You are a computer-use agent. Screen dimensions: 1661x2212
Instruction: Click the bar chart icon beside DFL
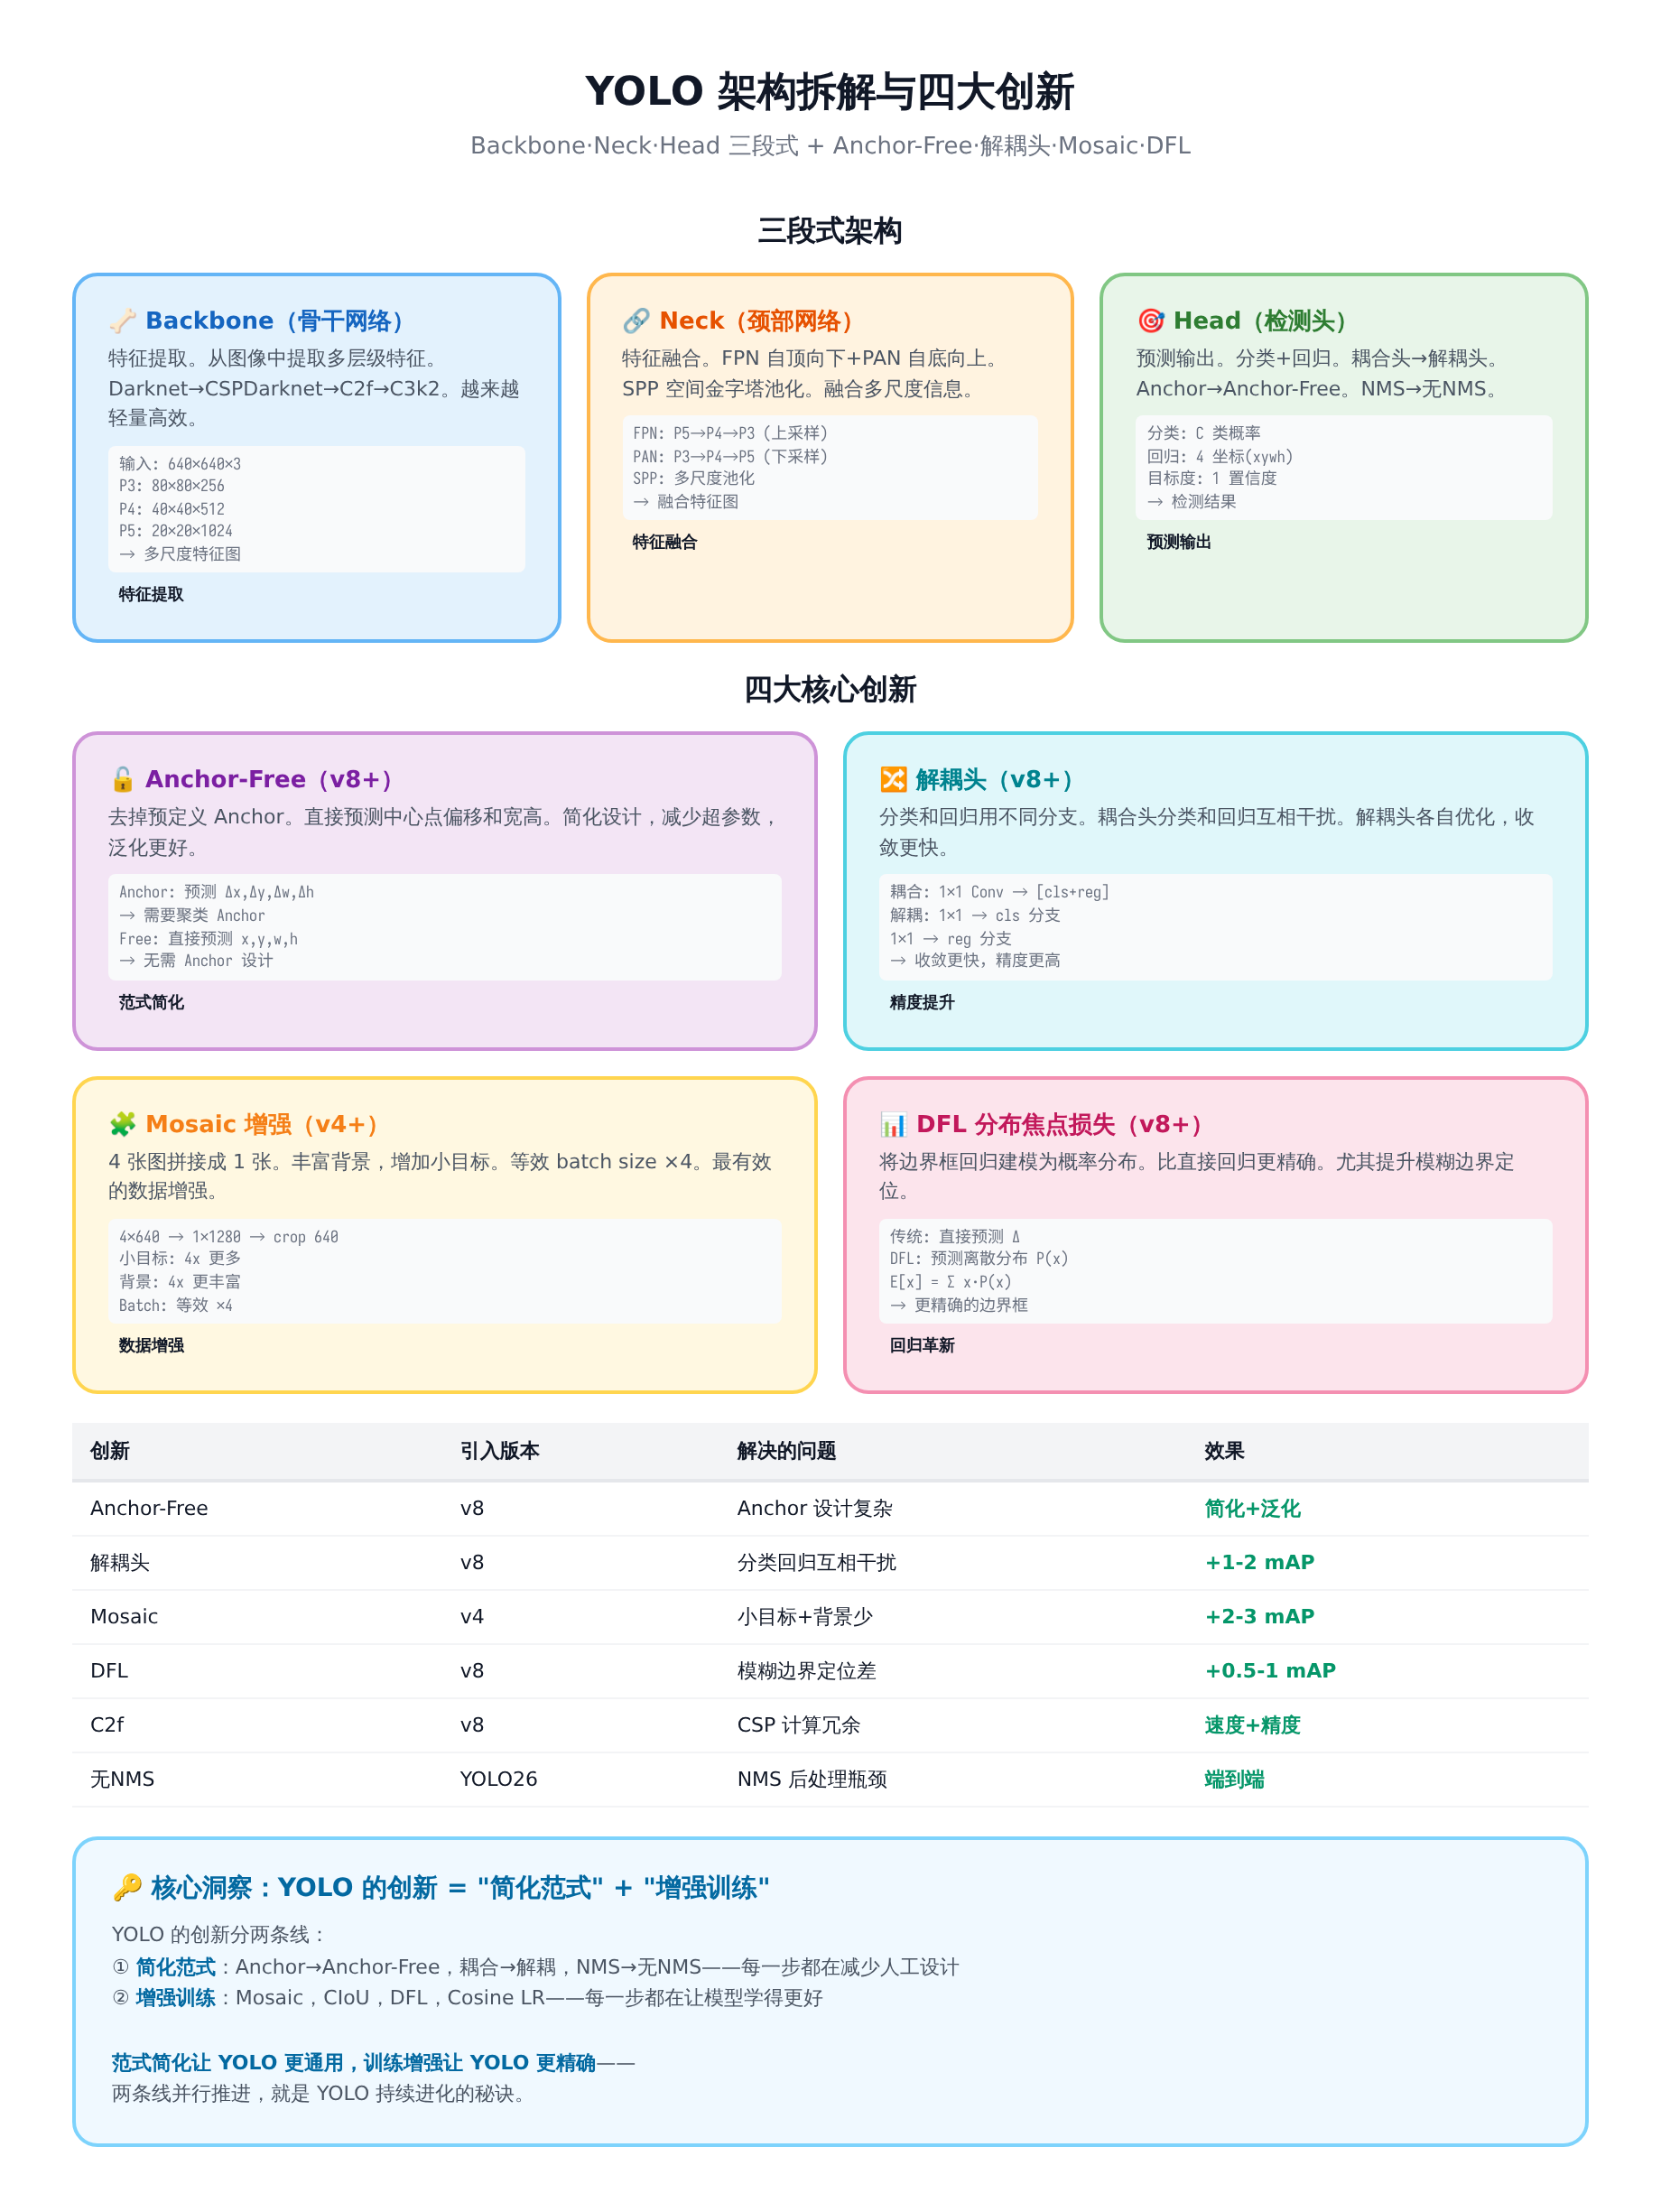click(x=893, y=1124)
